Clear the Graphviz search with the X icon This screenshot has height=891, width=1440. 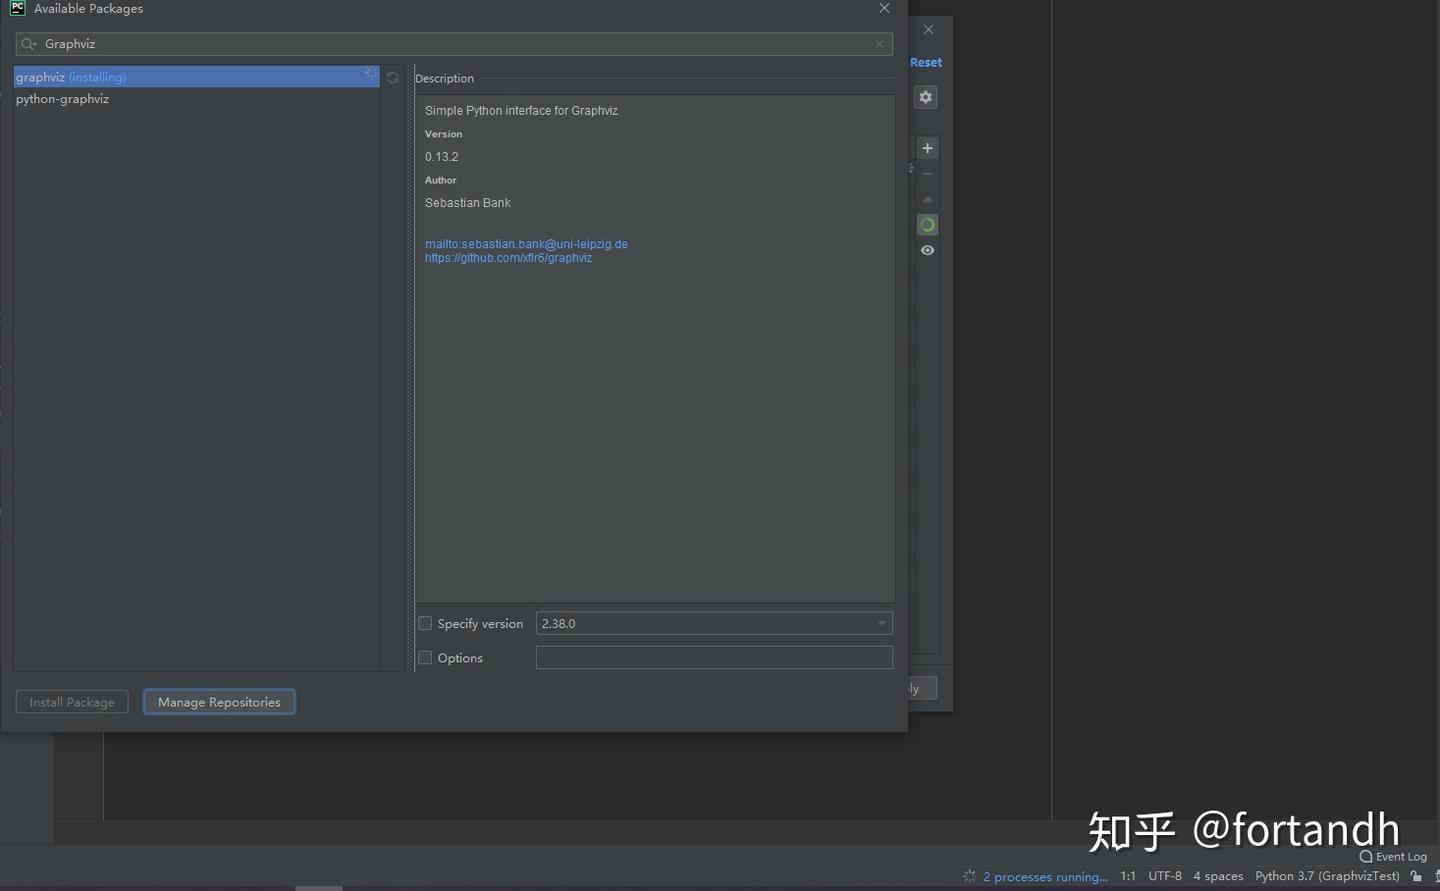[879, 44]
